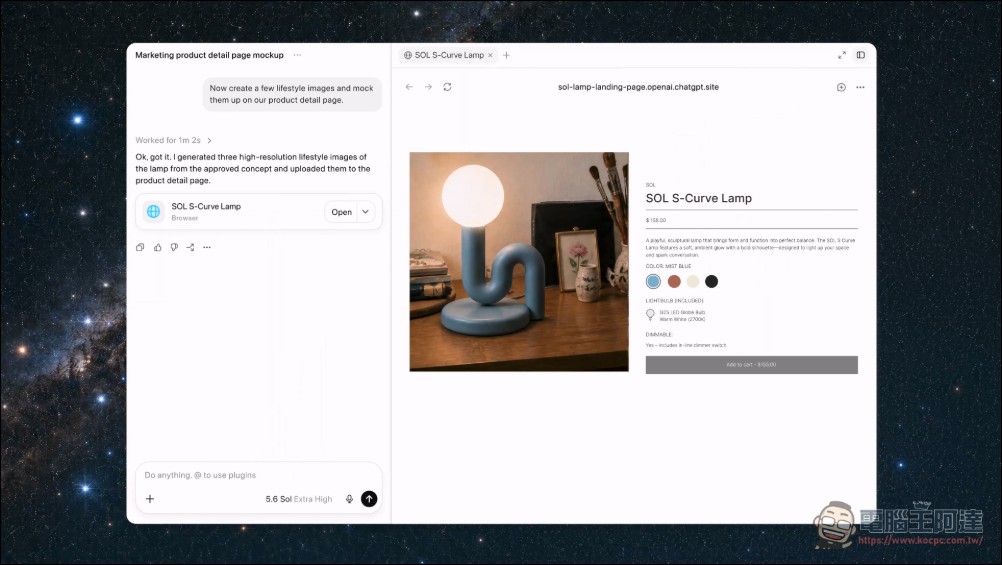Screen dimensions: 1002x565
Task: Open the chat title more options menu
Action: pyautogui.click(x=297, y=55)
